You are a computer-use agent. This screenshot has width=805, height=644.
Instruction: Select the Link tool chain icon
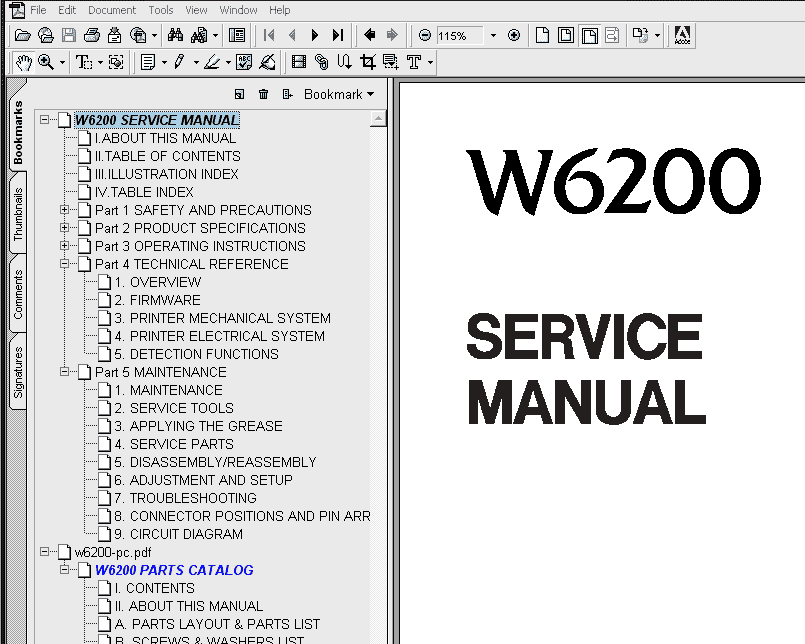coord(322,63)
